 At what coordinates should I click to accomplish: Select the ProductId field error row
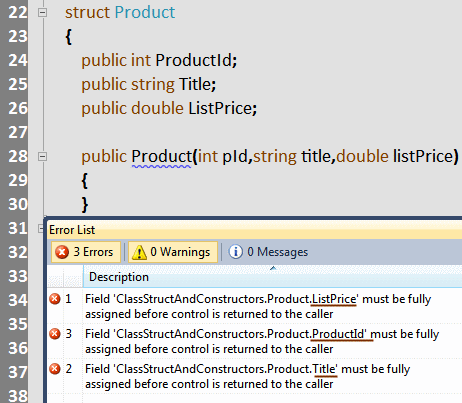pyautogui.click(x=255, y=341)
